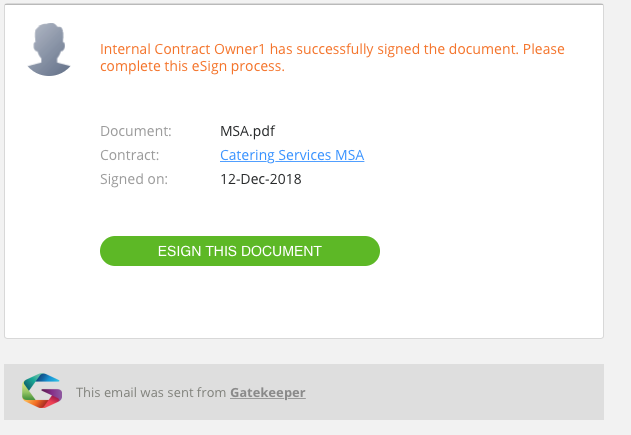Click the 'Contract:' field label
The height and width of the screenshot is (435, 631).
pyautogui.click(x=130, y=155)
